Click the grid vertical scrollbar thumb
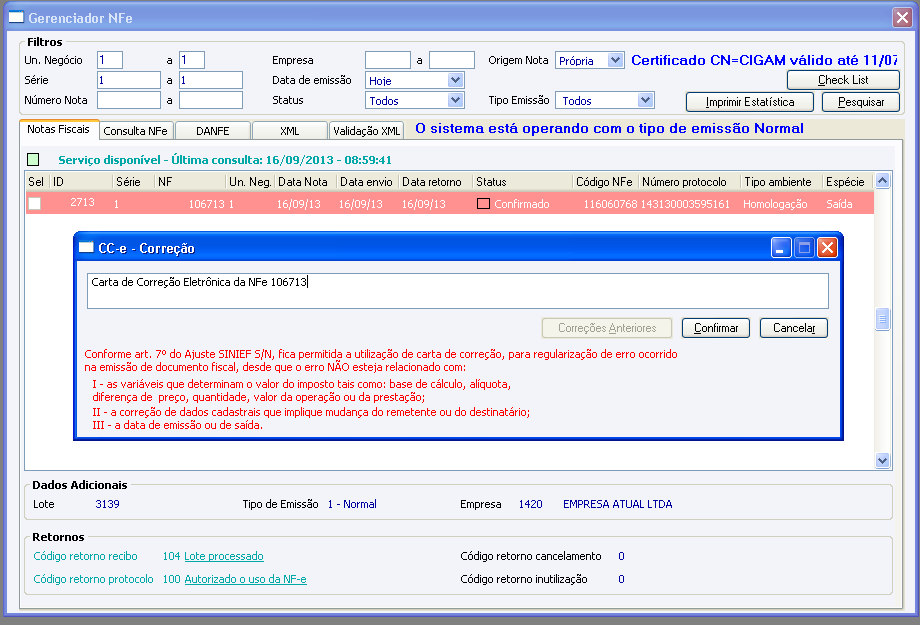 coord(882,320)
